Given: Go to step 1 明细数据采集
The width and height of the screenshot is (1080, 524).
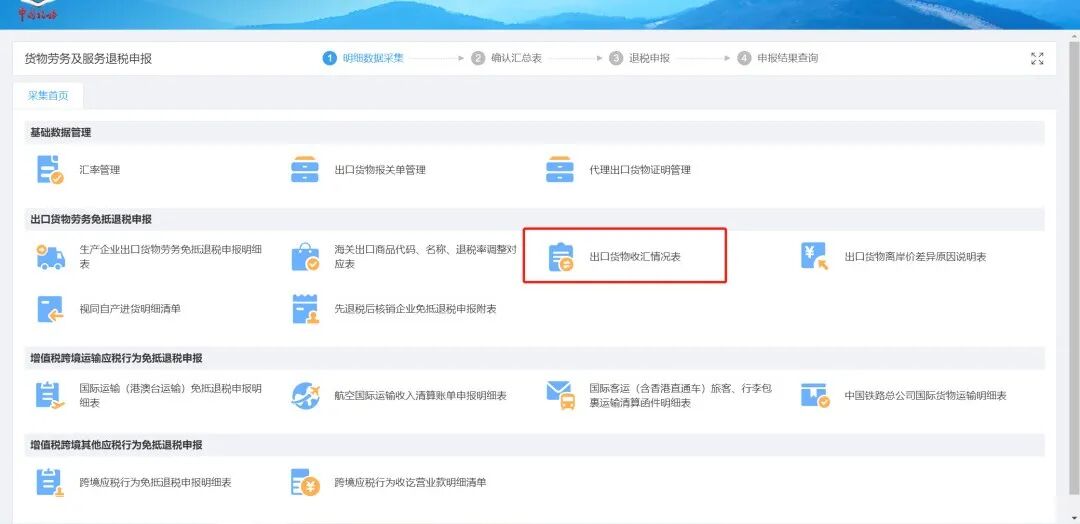Looking at the screenshot, I should click(363, 59).
